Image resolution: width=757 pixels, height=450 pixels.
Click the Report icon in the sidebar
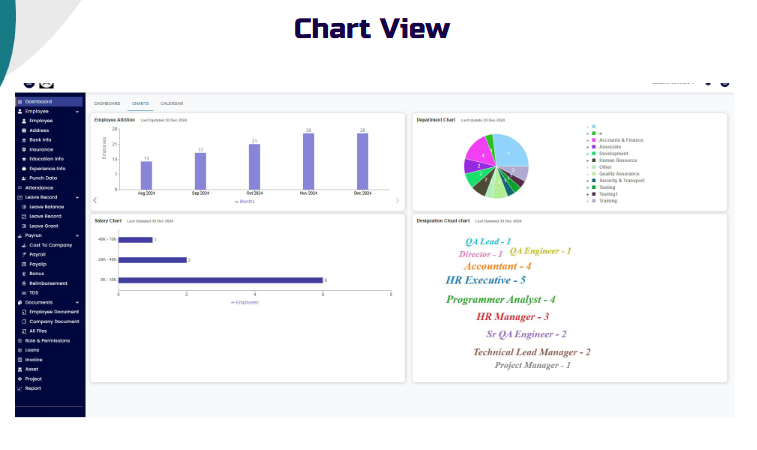click(19, 388)
